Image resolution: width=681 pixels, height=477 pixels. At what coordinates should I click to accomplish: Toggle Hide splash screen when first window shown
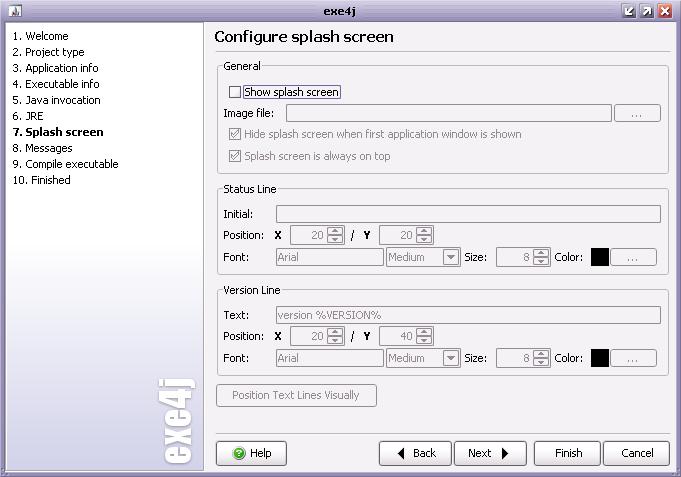pos(235,134)
